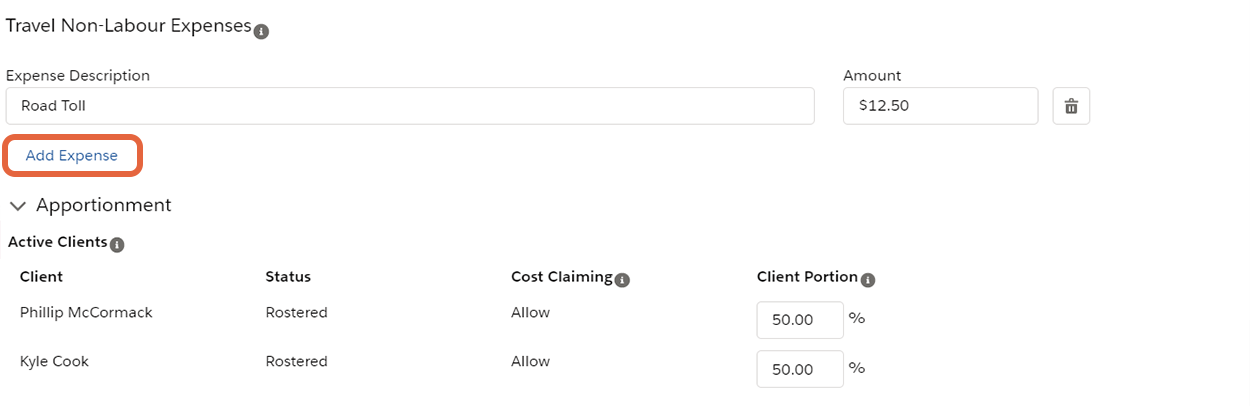Image resolution: width=1250 pixels, height=406 pixels.
Task: Edit Phillip McCormack's client portion percentage
Action: click(800, 320)
